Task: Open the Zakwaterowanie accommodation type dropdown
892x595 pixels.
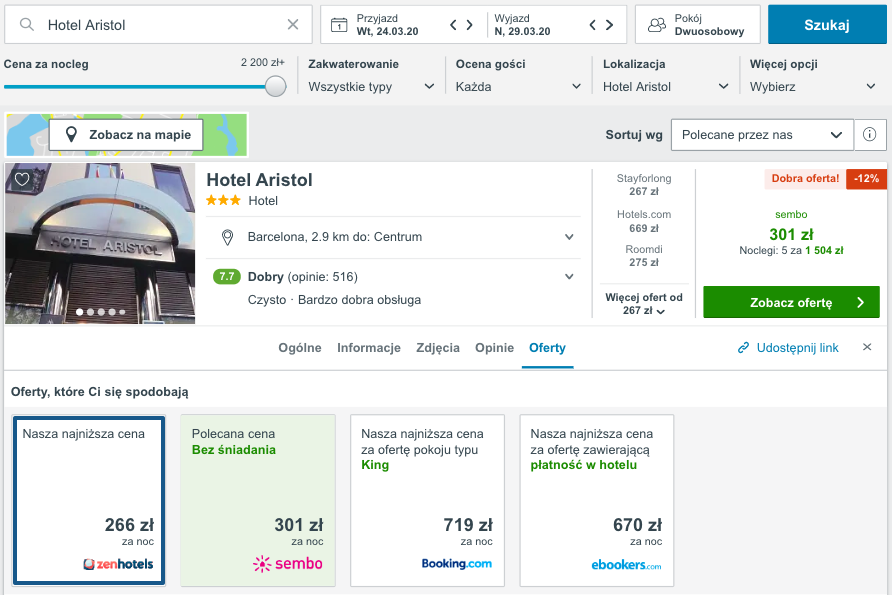Action: [371, 86]
